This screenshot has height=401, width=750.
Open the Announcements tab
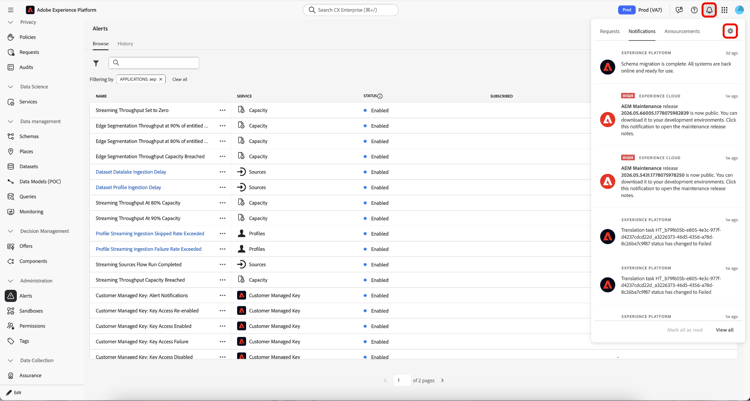tap(682, 31)
